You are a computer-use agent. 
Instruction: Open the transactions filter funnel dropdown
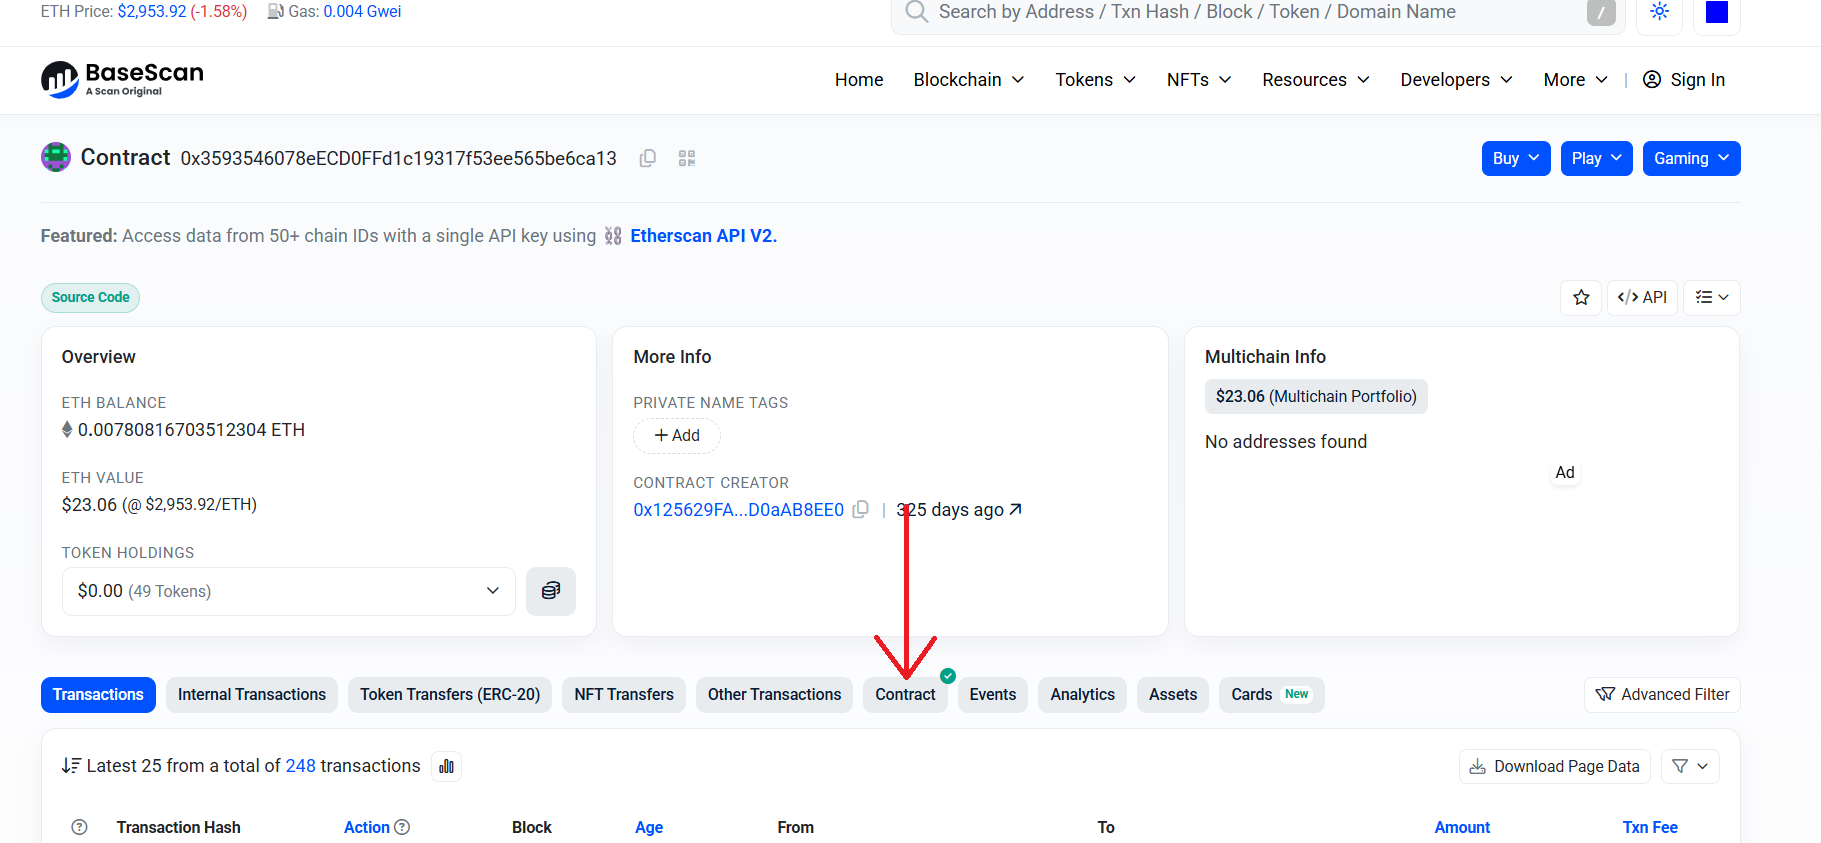point(1689,766)
